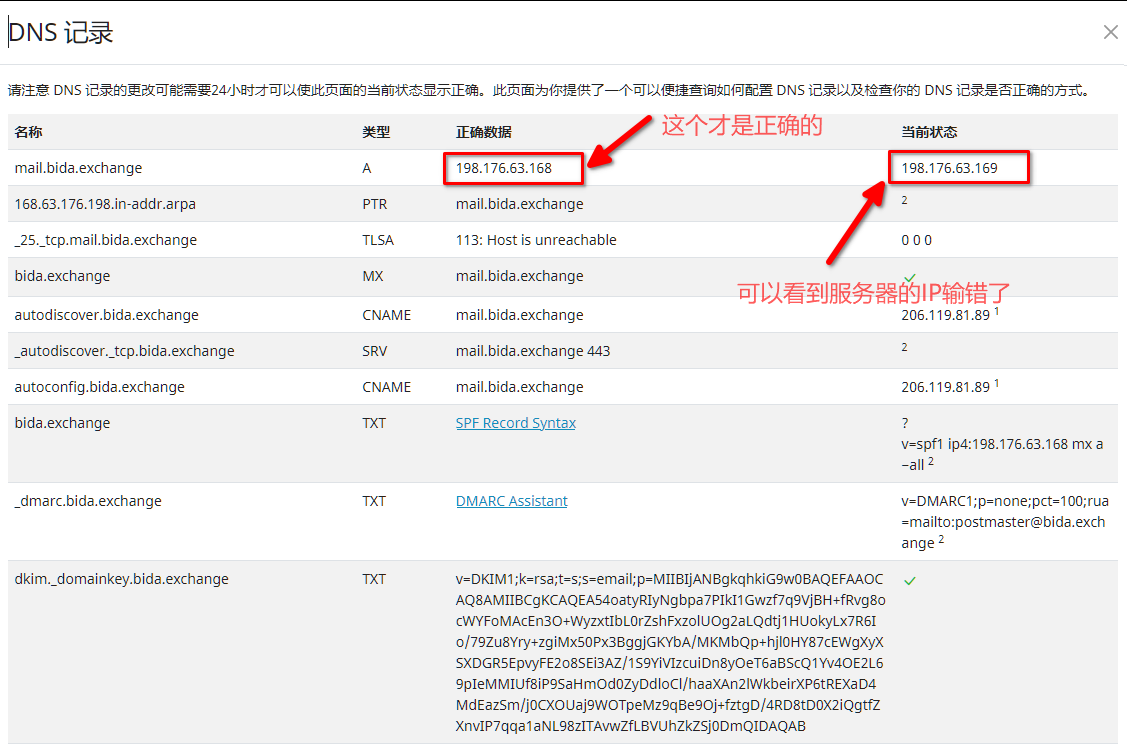Select the 168.63.176.198.in-addr.arpa record name

coord(105,204)
